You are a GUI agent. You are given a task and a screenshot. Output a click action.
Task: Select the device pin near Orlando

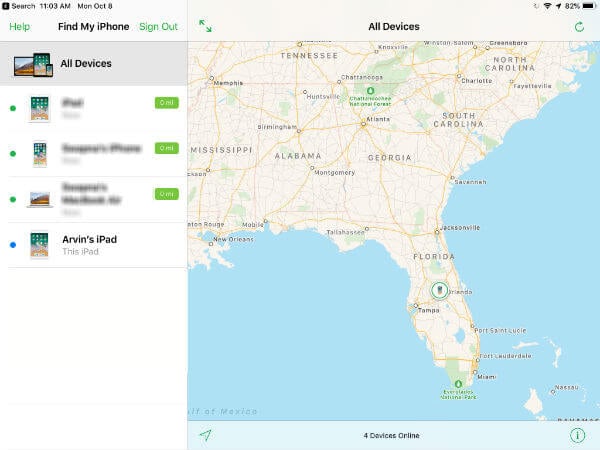[x=440, y=290]
